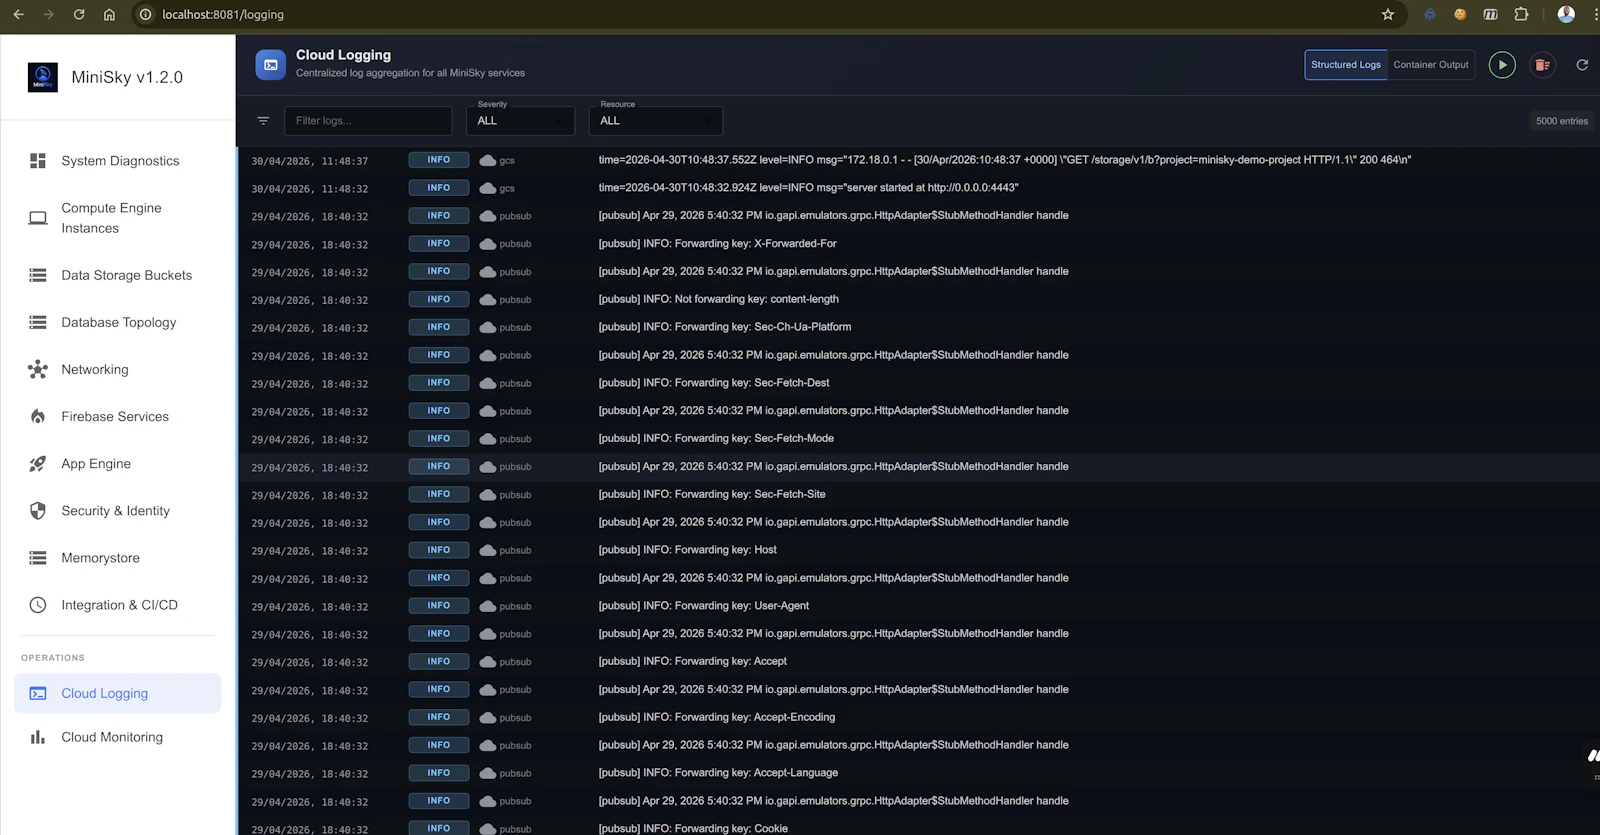Select 'Forwarding key: Sec-Fetch-Mode' log entry

[x=716, y=438]
